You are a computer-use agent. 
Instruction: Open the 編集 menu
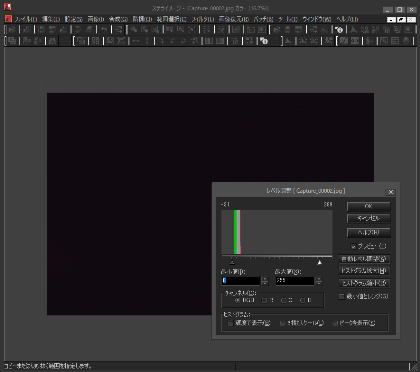tap(51, 19)
